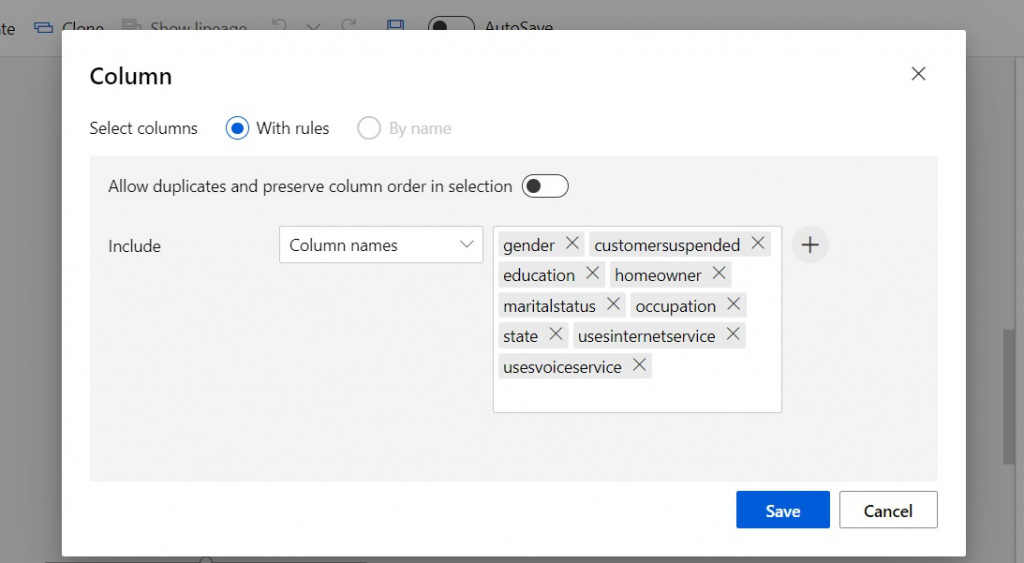Select the With rules radio option
This screenshot has width=1024, height=563.
point(237,128)
